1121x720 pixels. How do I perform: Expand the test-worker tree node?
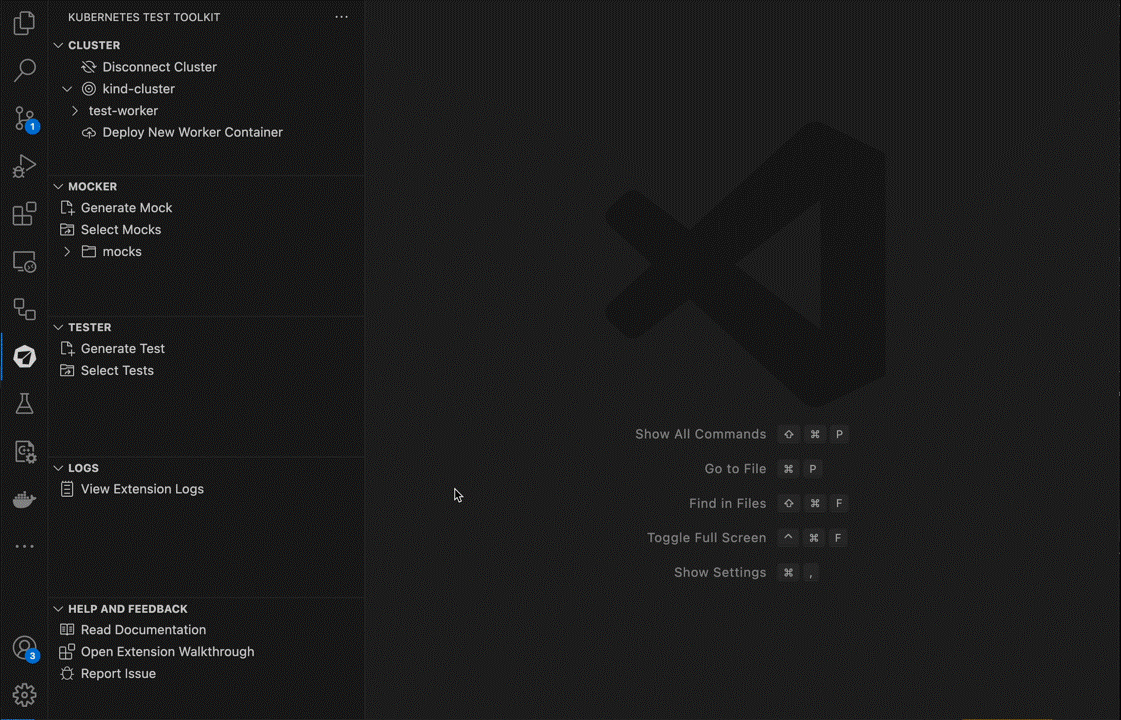coord(75,111)
